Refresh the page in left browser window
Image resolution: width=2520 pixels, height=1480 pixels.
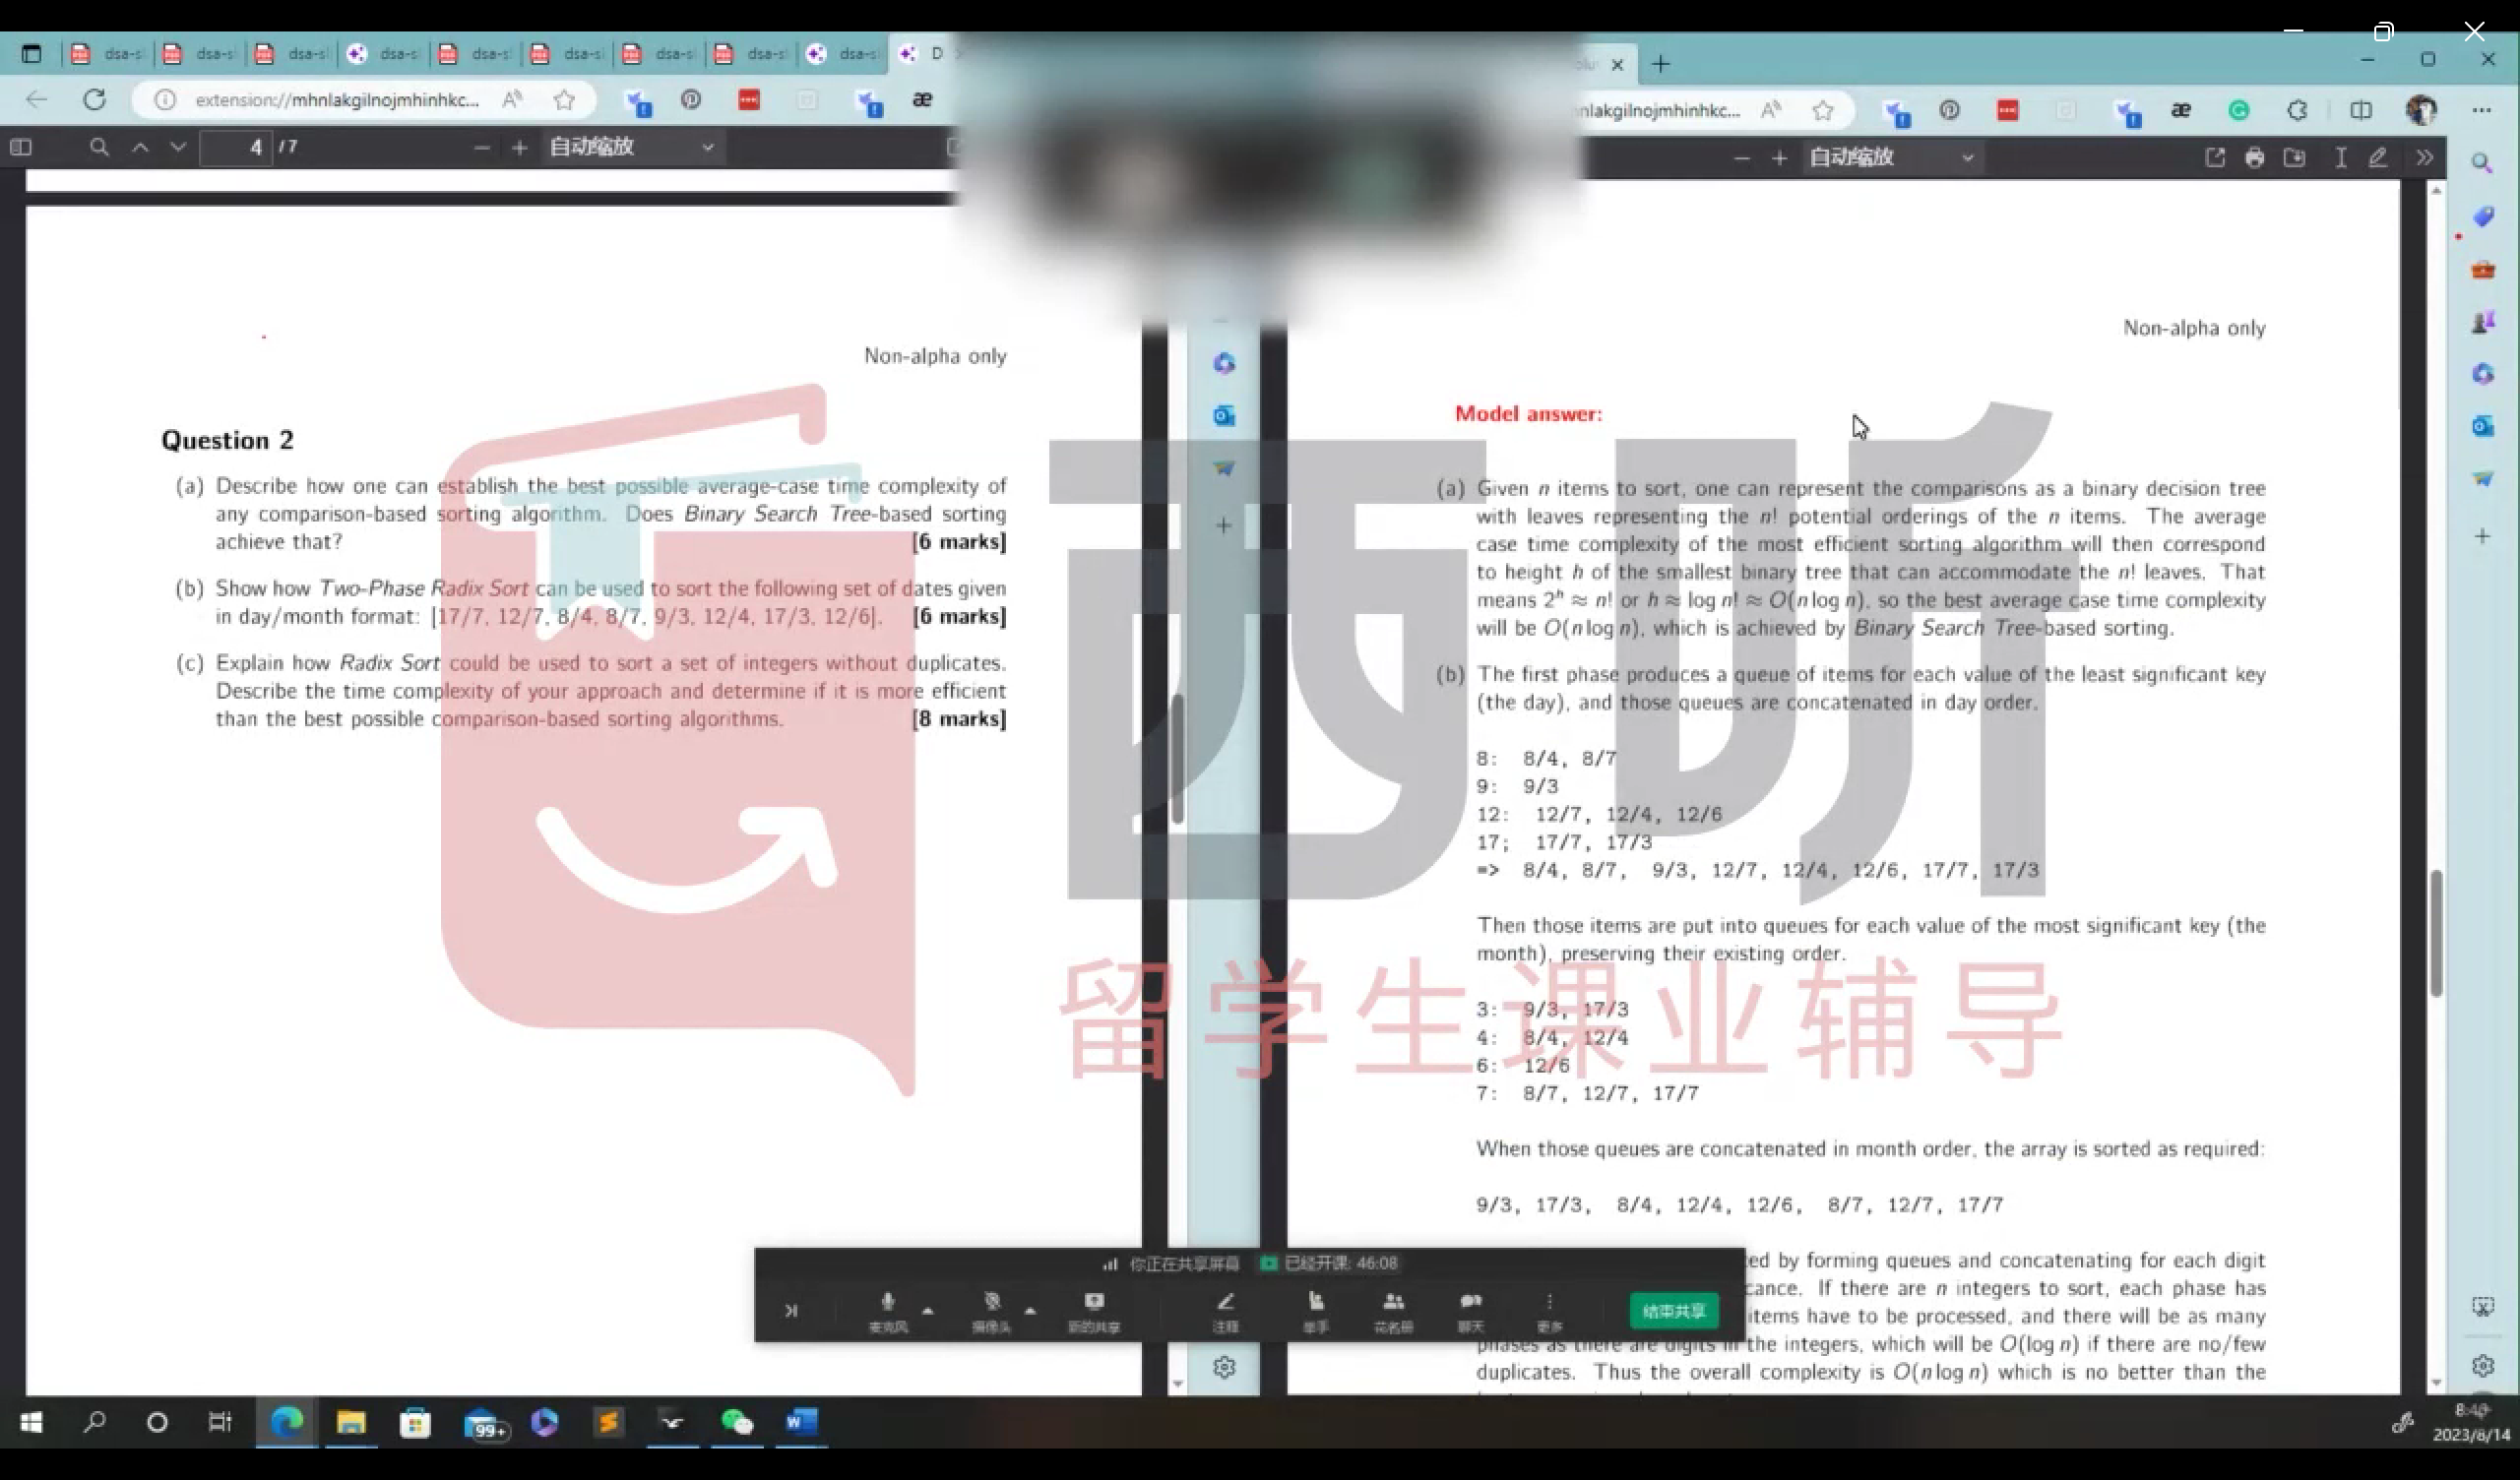click(x=95, y=99)
